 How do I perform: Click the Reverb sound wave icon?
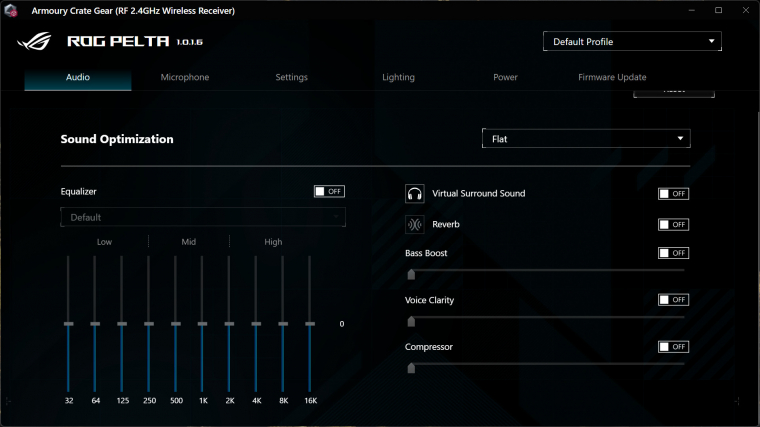tap(414, 224)
